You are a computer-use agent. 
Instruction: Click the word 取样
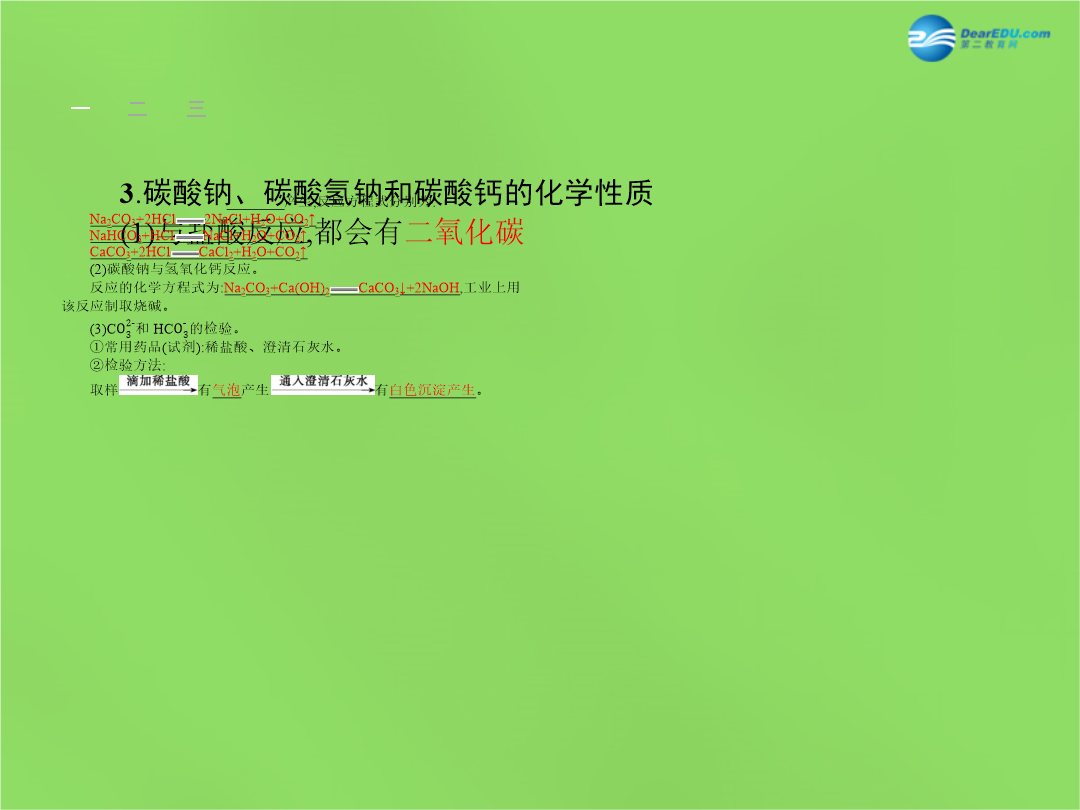[104, 390]
